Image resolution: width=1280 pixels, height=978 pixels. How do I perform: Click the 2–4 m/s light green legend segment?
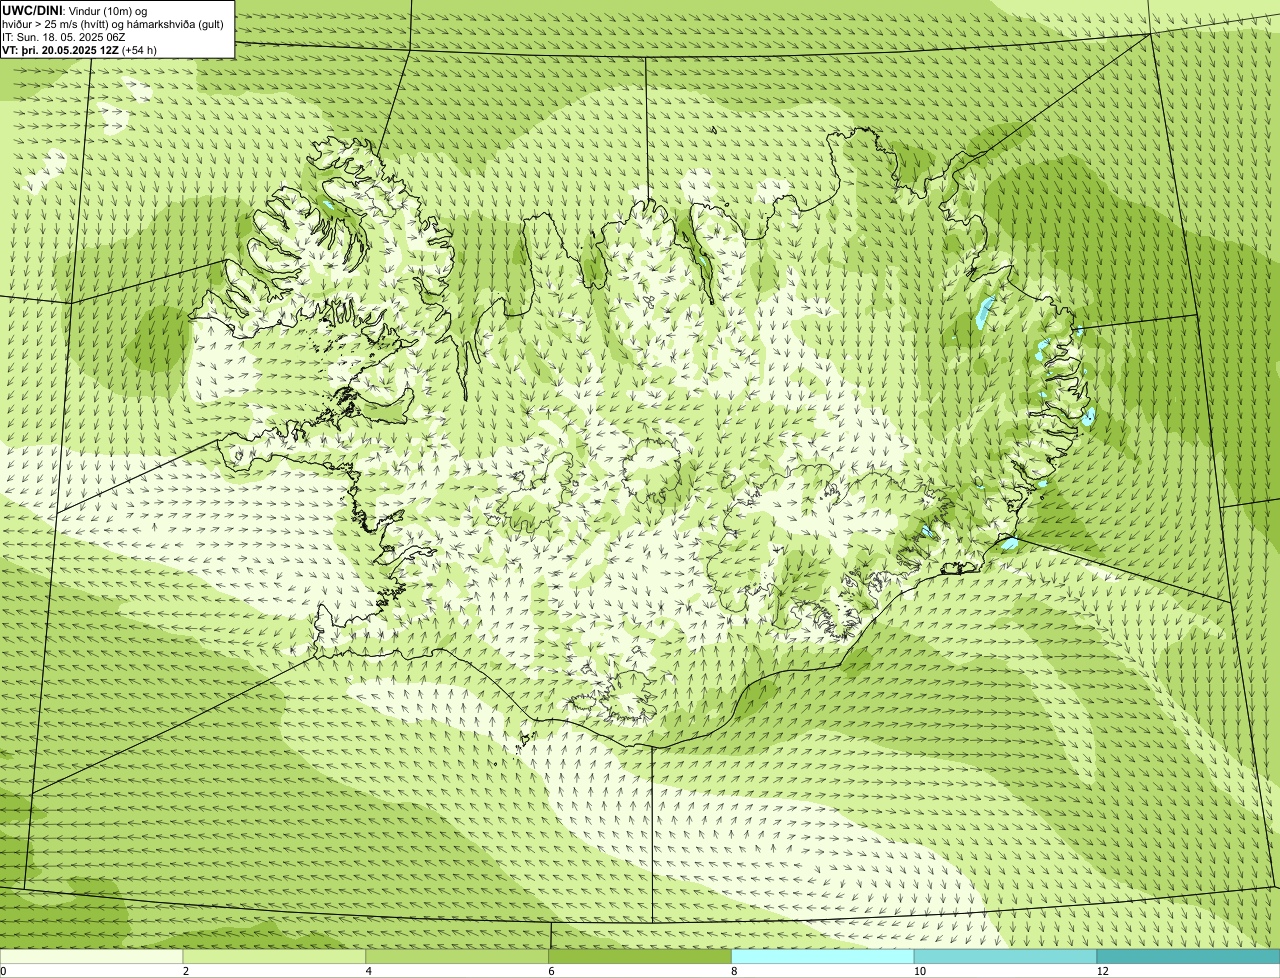click(275, 957)
